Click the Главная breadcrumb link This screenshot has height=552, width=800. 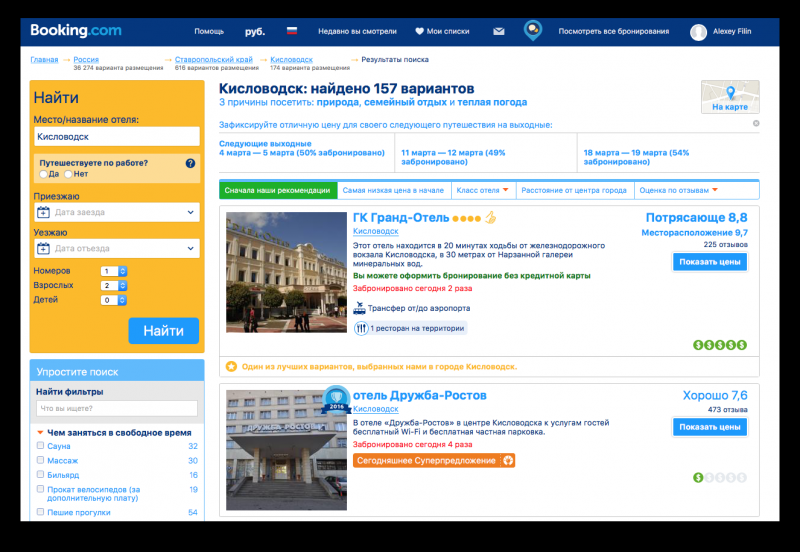point(44,59)
